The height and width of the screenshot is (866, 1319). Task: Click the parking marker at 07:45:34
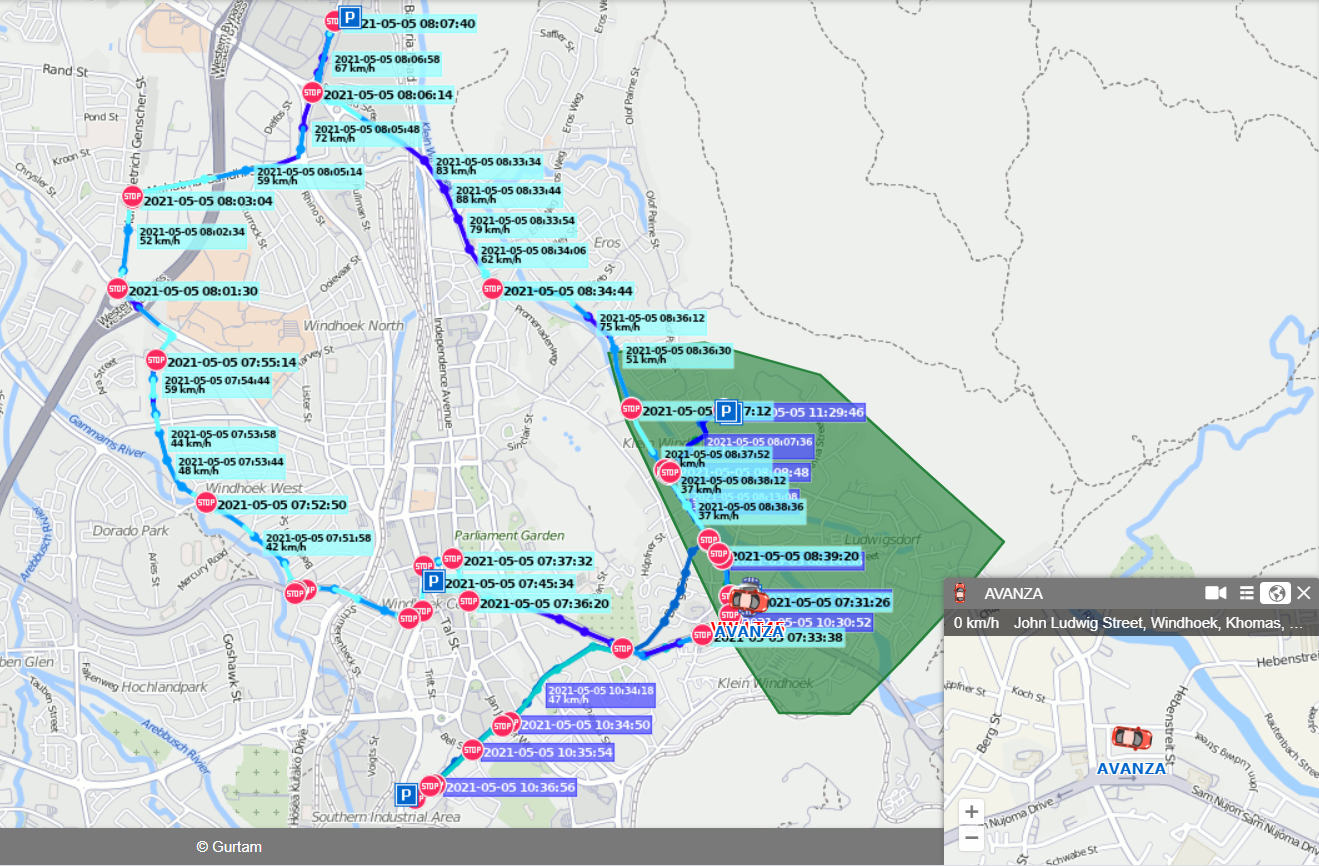432,582
